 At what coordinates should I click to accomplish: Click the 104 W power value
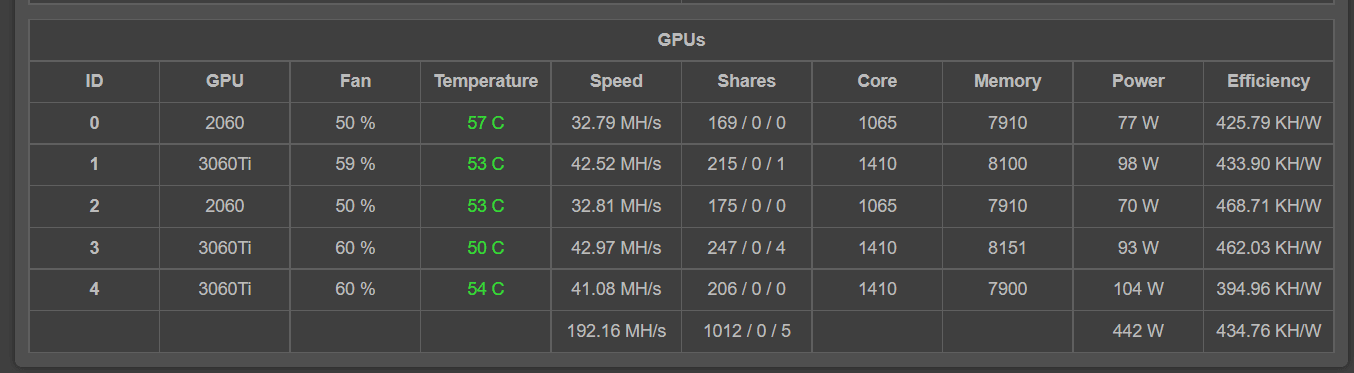pos(1138,289)
